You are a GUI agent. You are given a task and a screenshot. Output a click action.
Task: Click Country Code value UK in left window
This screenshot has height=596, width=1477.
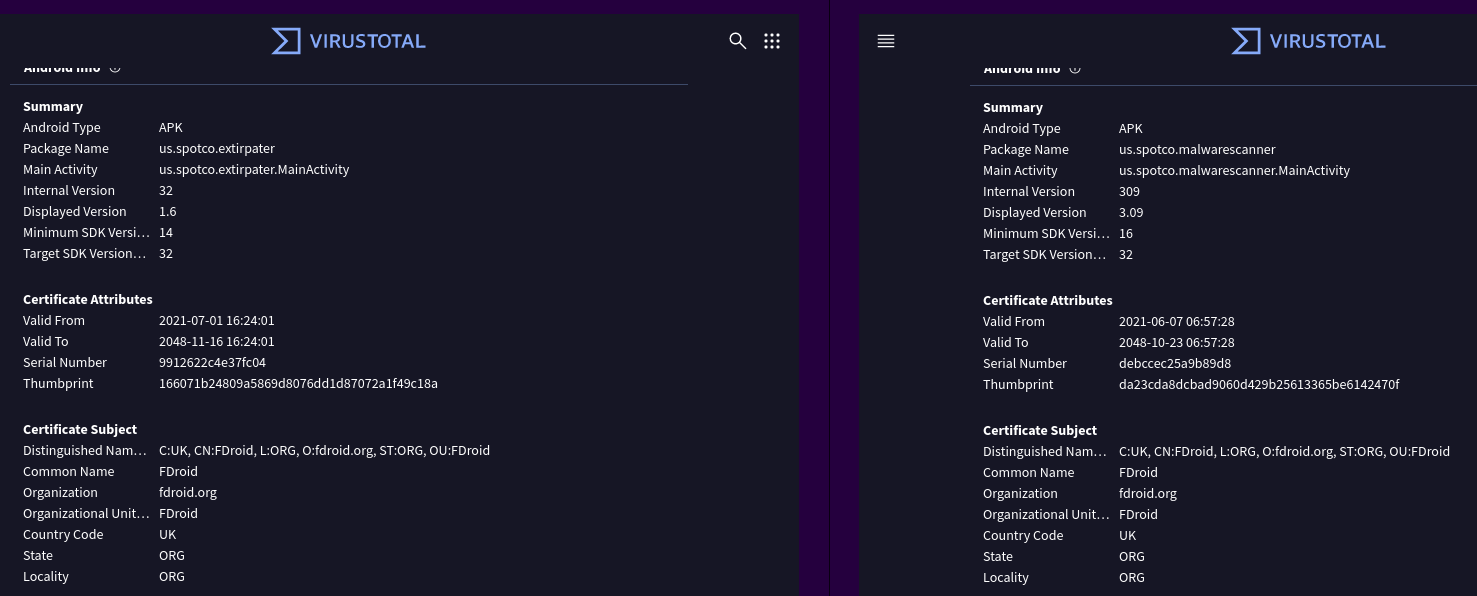168,535
